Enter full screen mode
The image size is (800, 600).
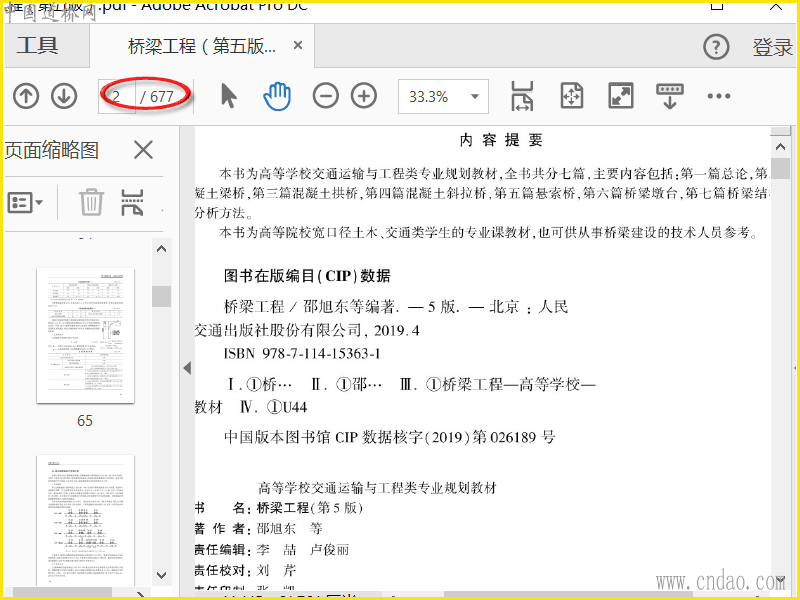(x=621, y=96)
